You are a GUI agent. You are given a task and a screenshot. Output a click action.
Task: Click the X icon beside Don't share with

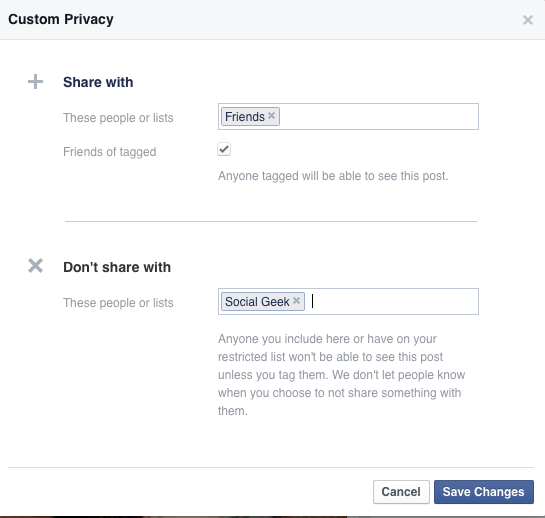tap(35, 266)
